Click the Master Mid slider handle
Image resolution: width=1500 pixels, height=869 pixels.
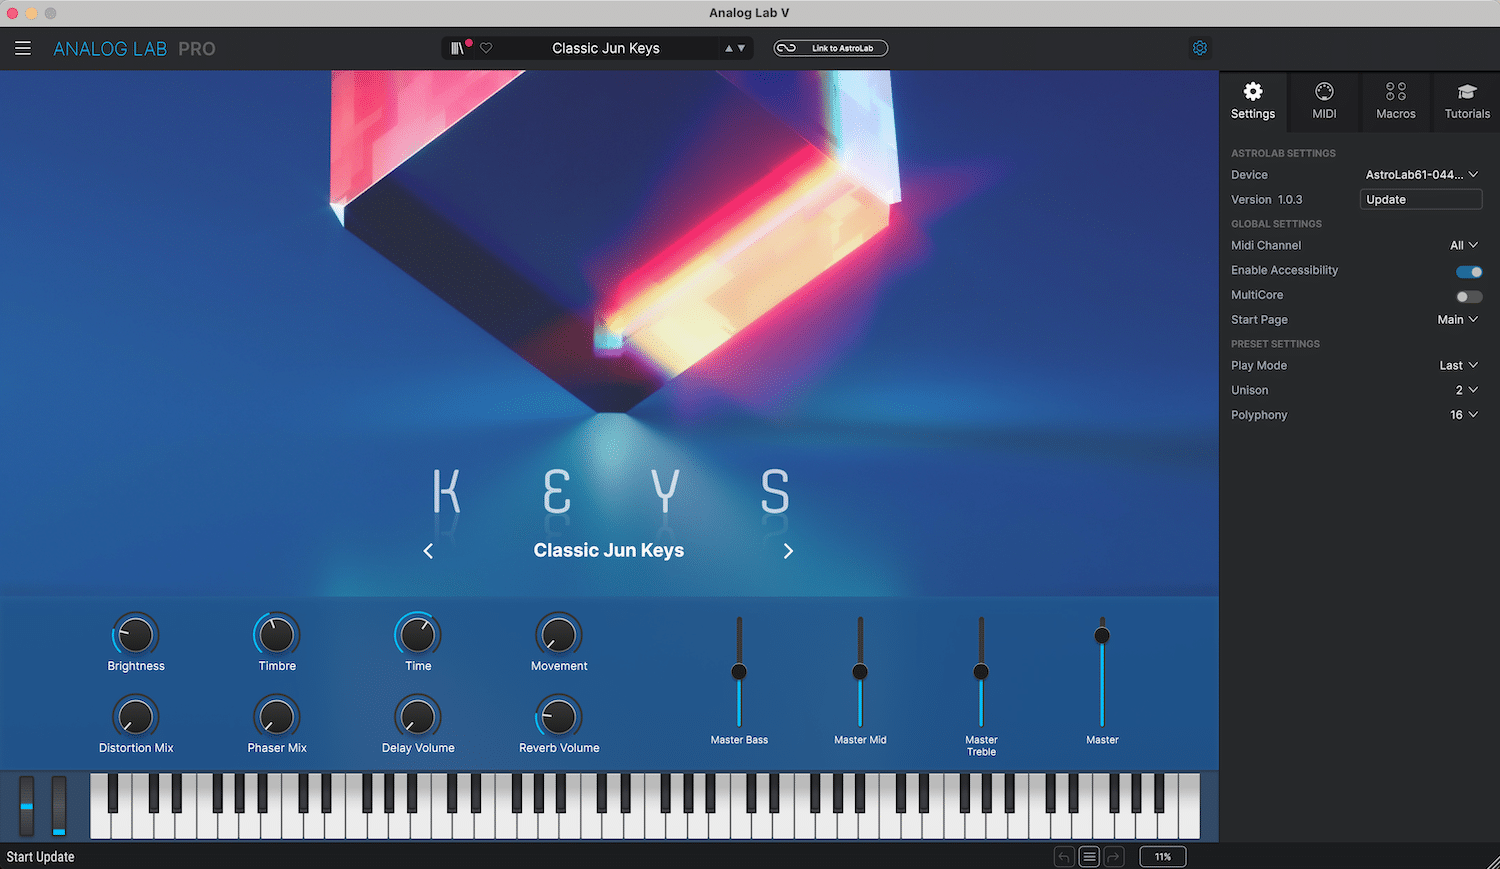point(860,672)
